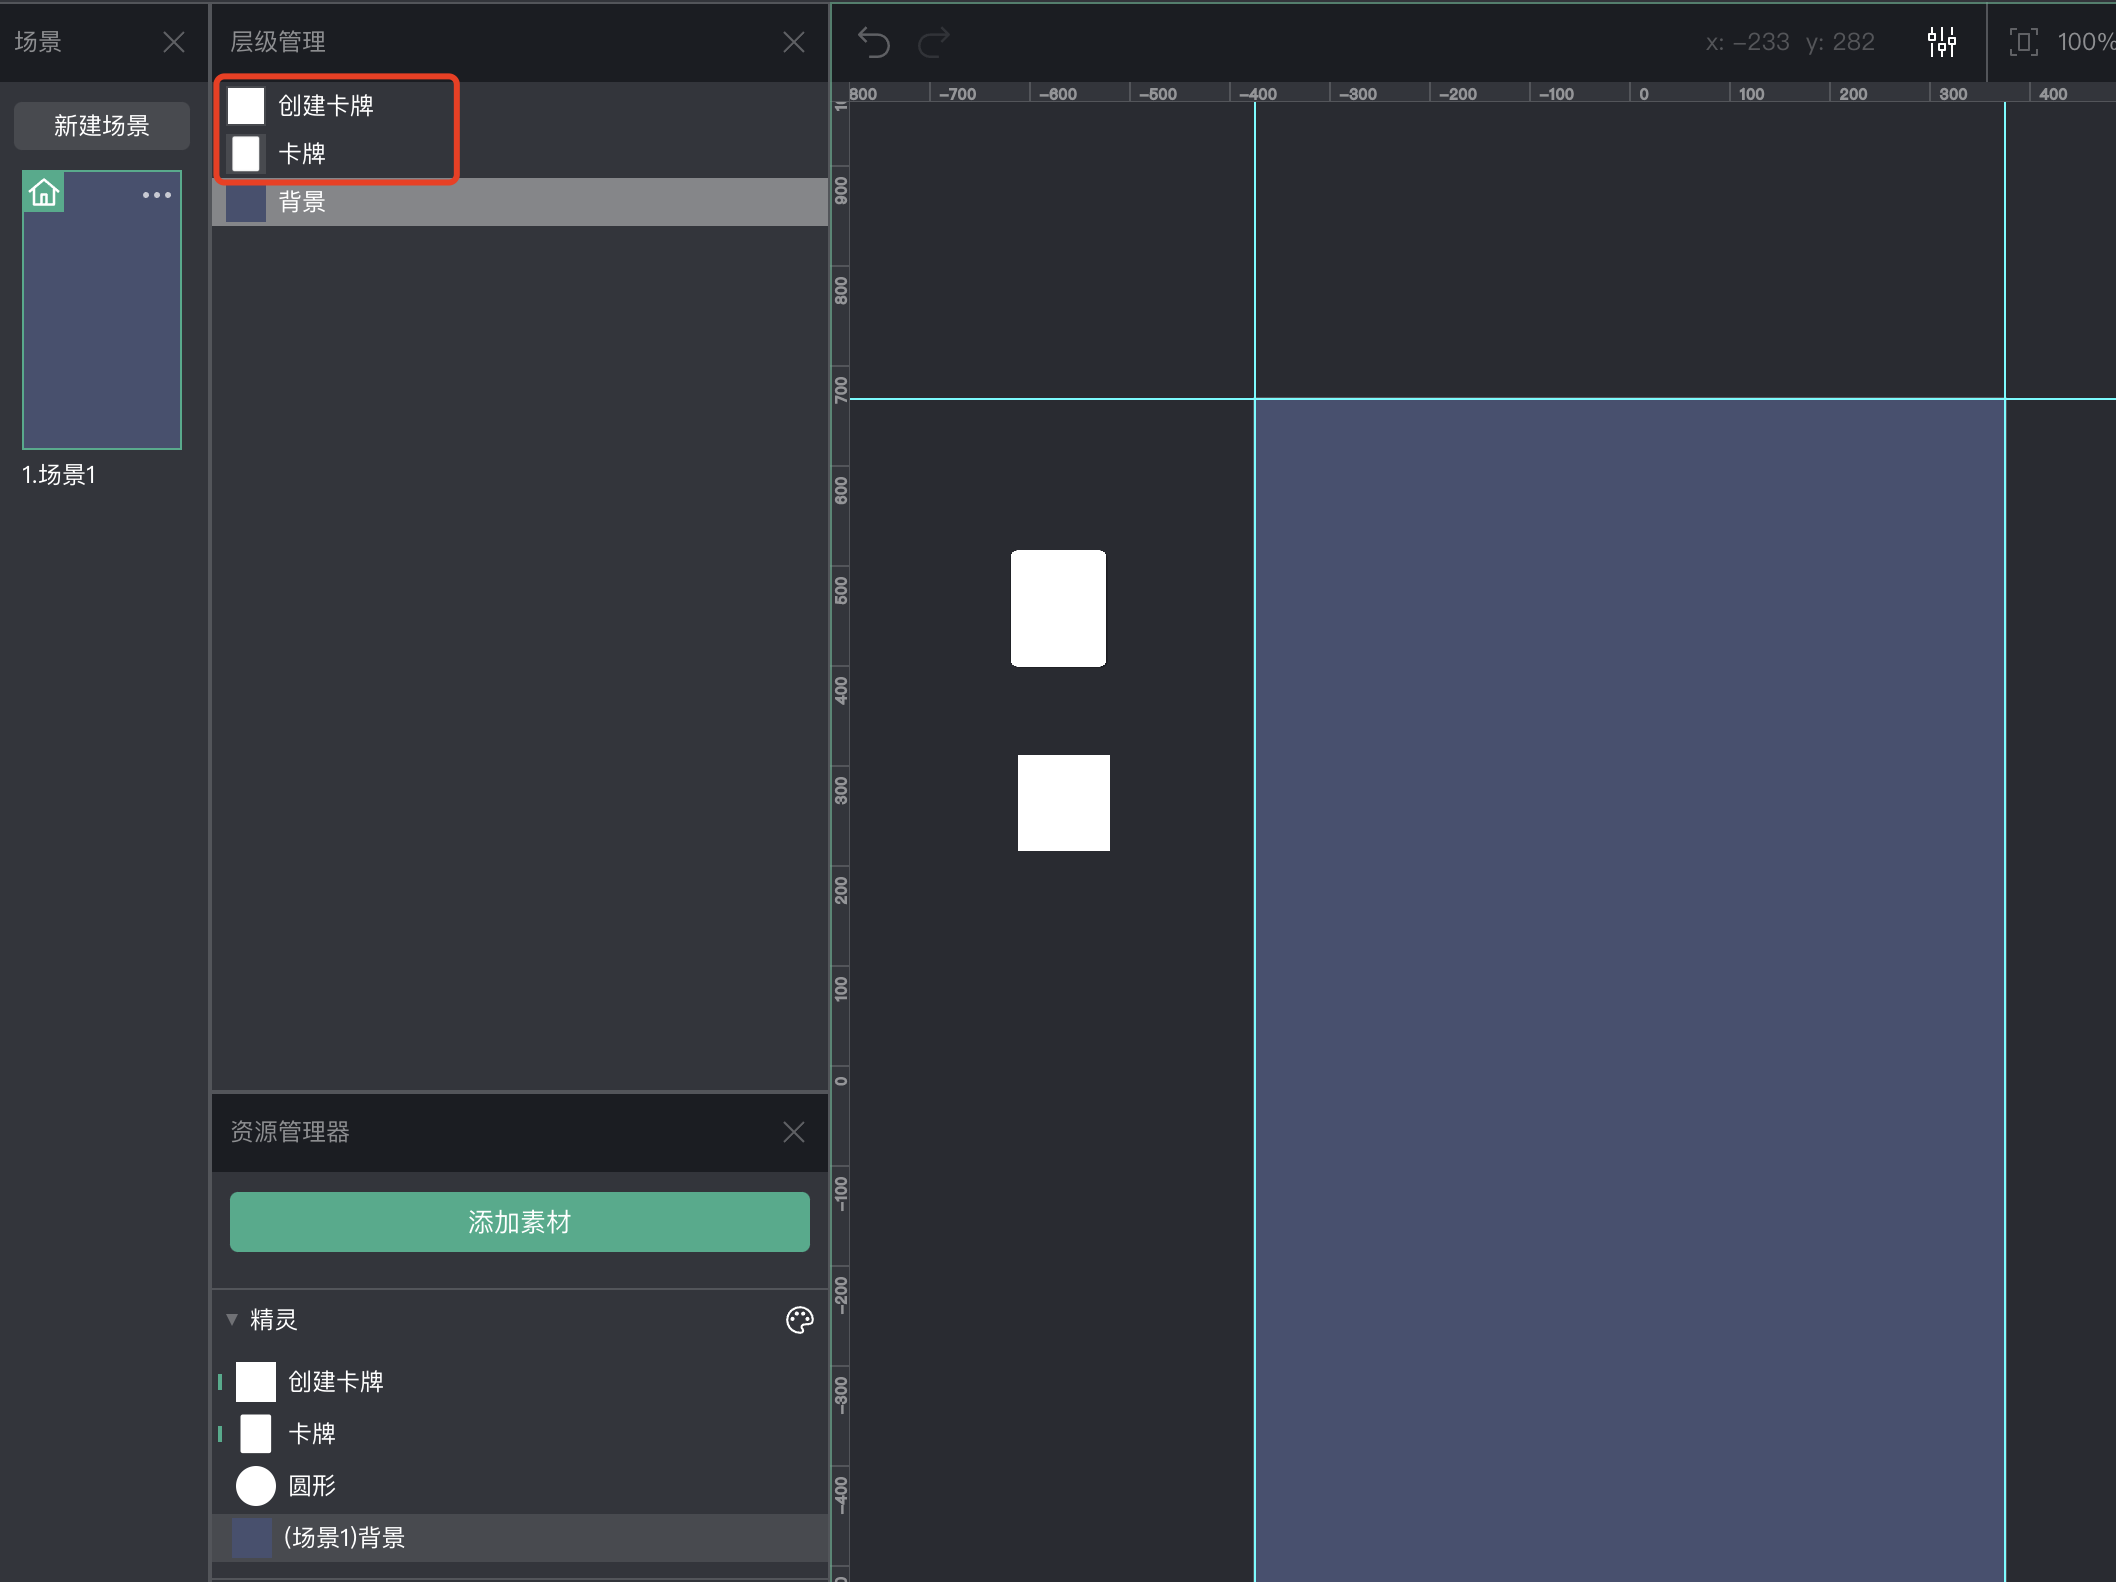Click the undo arrow icon
The height and width of the screenshot is (1582, 2116).
pos(873,42)
